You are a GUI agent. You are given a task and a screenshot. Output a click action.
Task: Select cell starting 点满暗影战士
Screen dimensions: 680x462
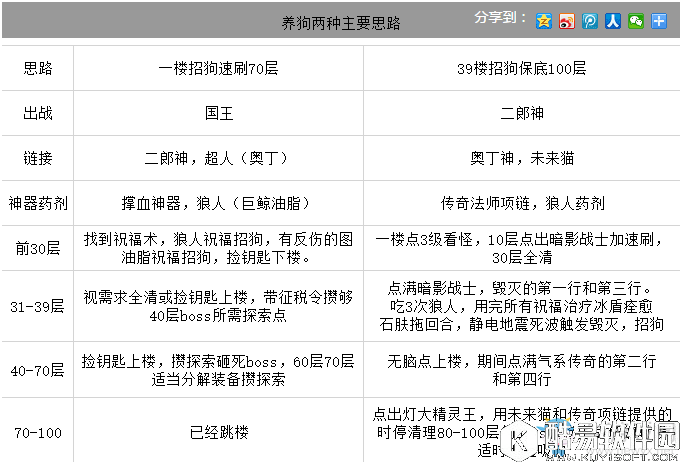(522, 306)
